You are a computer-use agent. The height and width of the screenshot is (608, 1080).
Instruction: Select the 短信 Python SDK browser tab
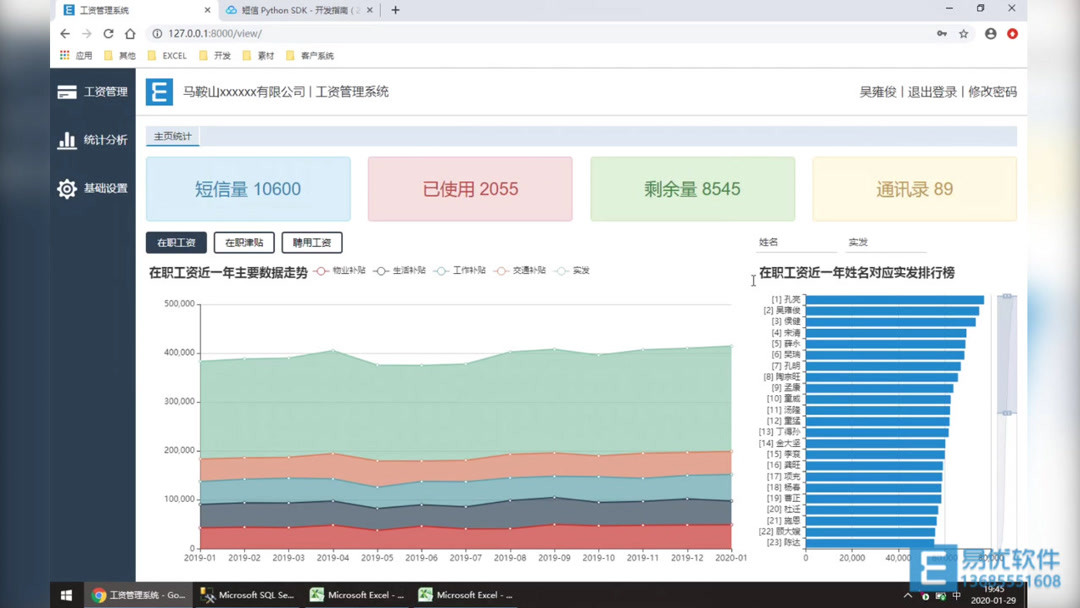tap(300, 9)
